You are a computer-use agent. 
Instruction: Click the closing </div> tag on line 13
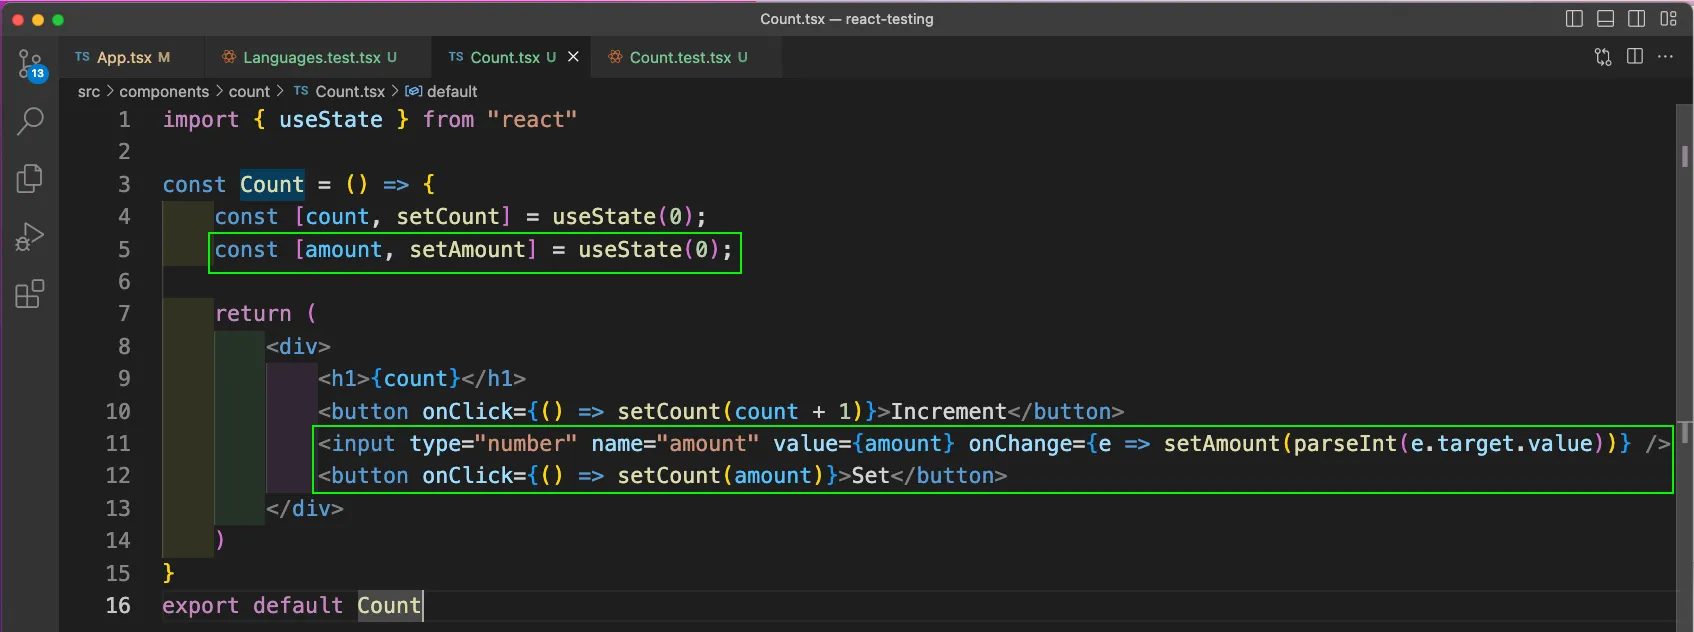coord(305,508)
